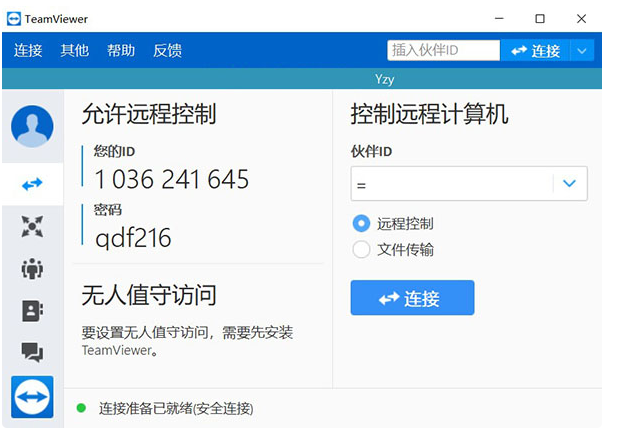
Task: Select 文件传输 radio option
Action: 361,250
